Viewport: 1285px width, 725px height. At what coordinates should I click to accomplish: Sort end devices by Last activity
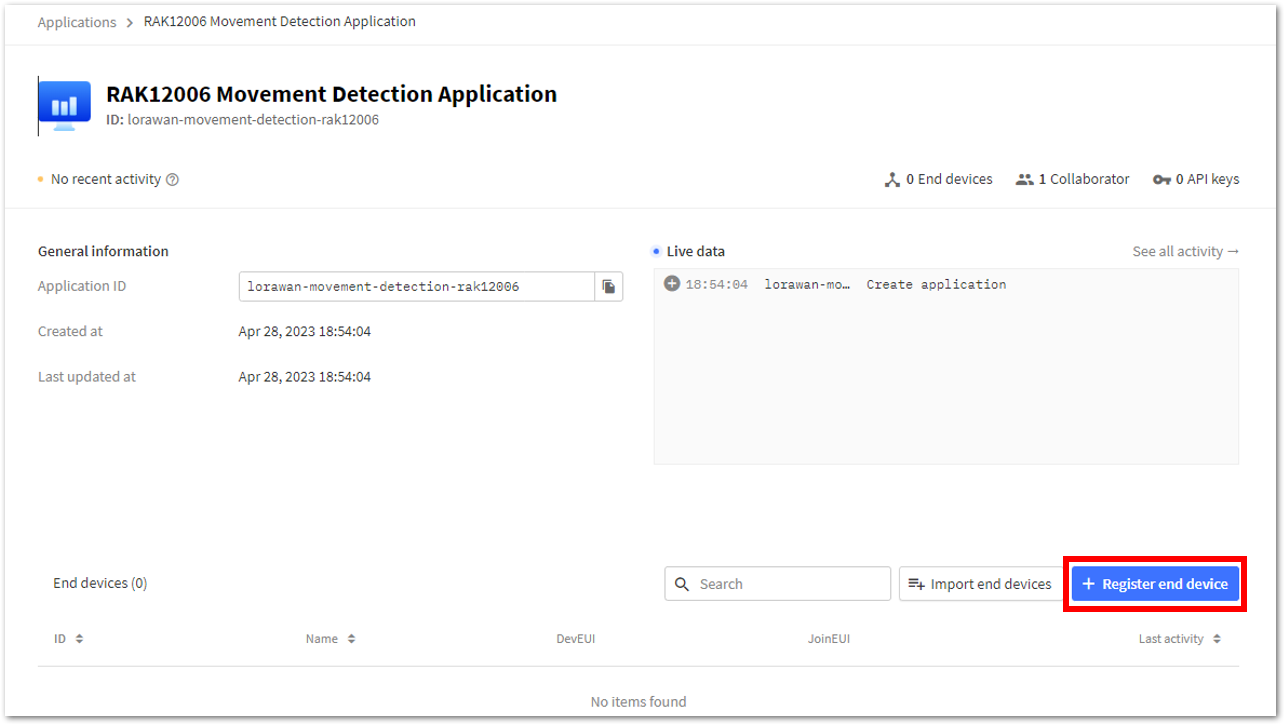coord(1180,639)
